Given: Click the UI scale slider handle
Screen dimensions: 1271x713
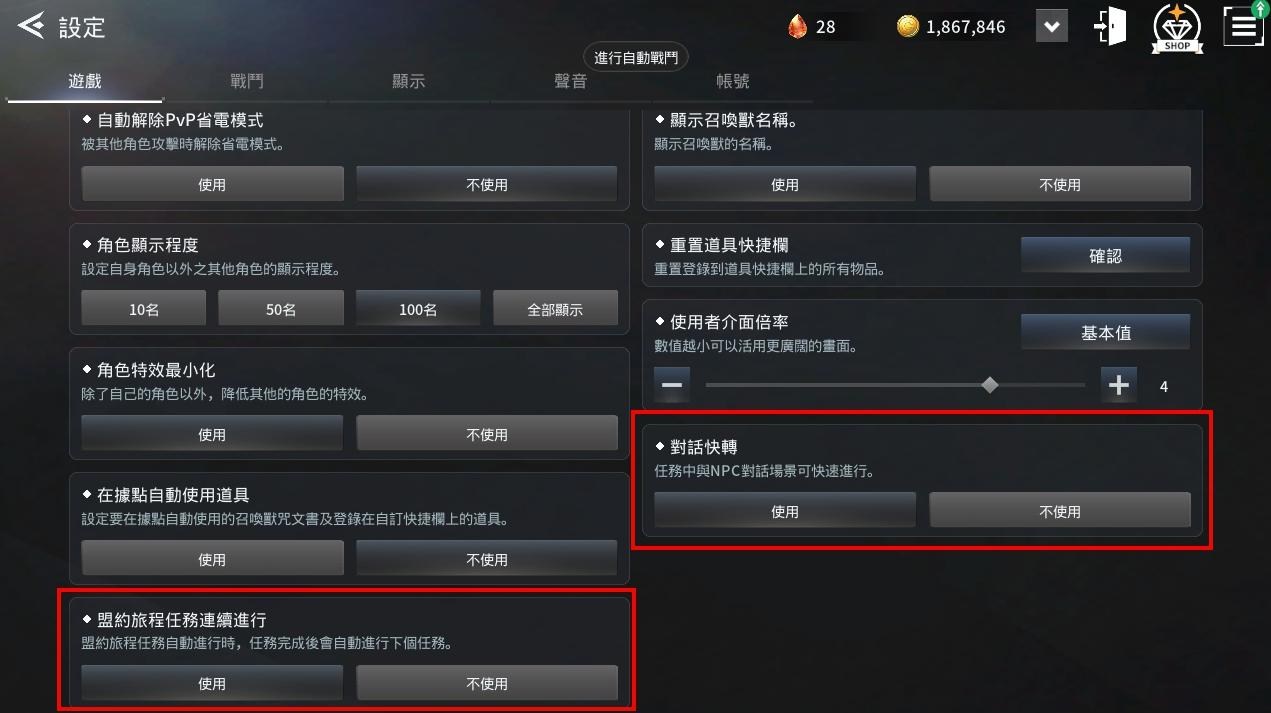Looking at the screenshot, I should (x=989, y=385).
